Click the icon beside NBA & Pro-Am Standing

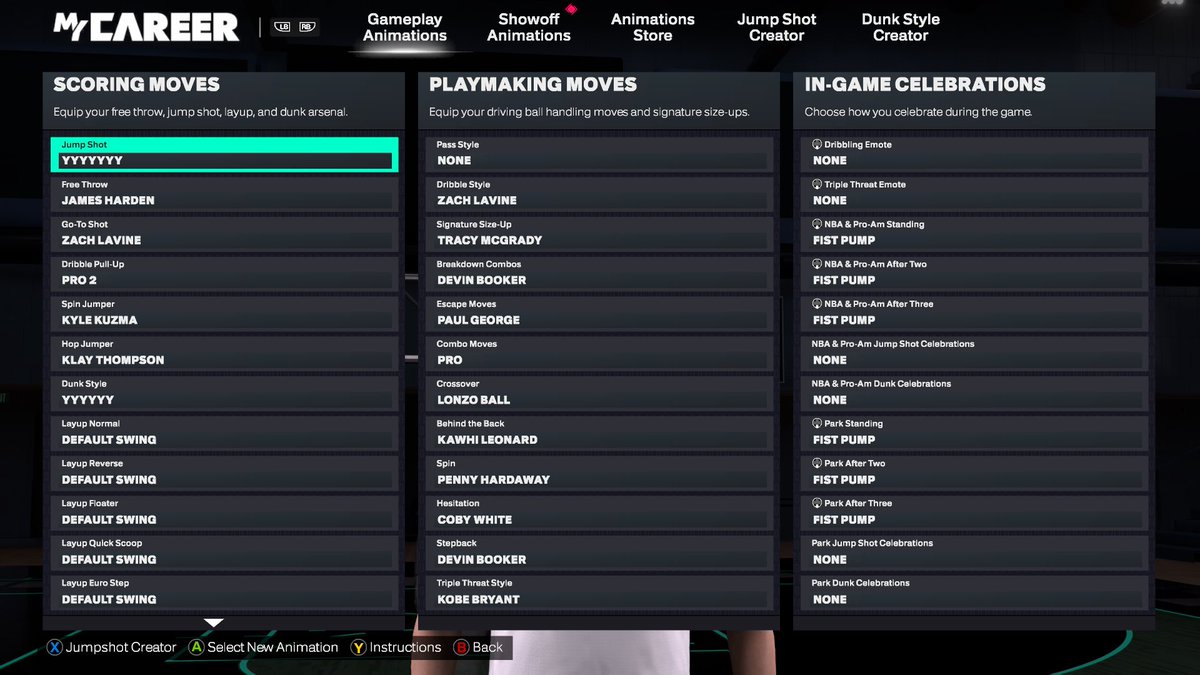[817, 225]
